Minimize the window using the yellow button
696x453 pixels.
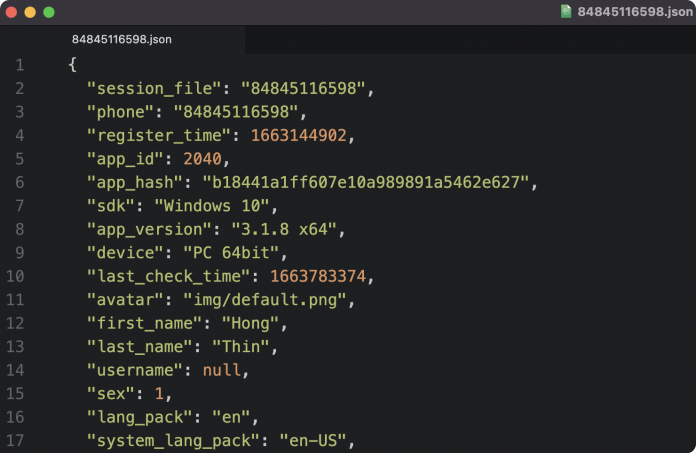(x=30, y=12)
